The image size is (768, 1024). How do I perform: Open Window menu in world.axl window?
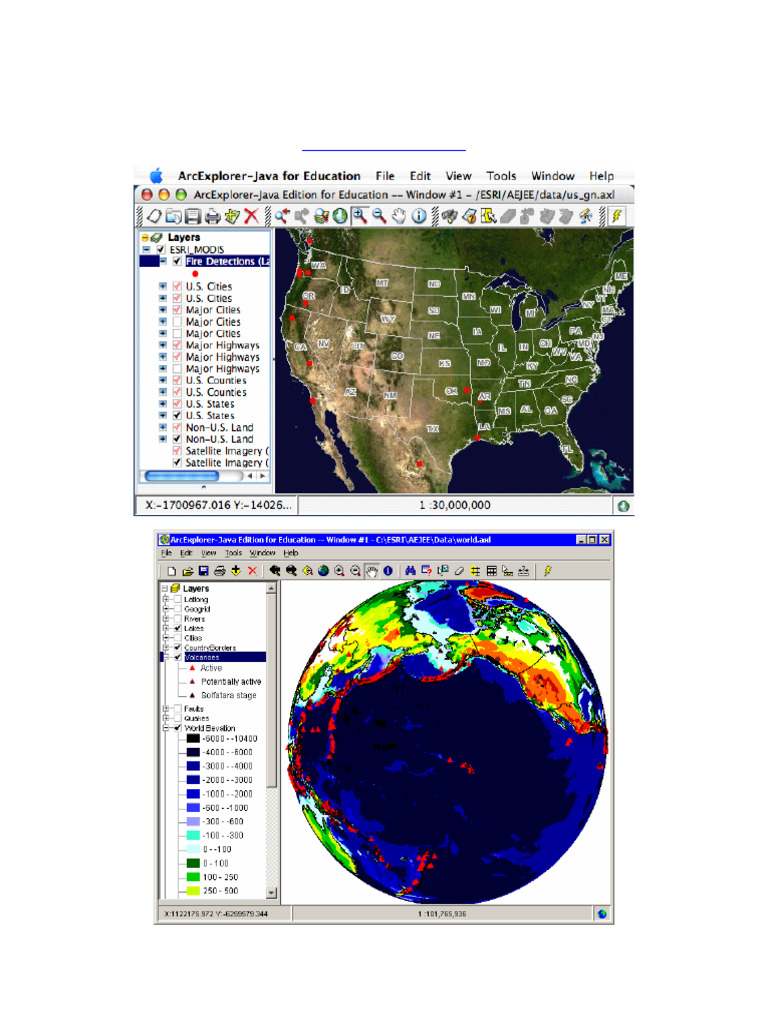(262, 552)
